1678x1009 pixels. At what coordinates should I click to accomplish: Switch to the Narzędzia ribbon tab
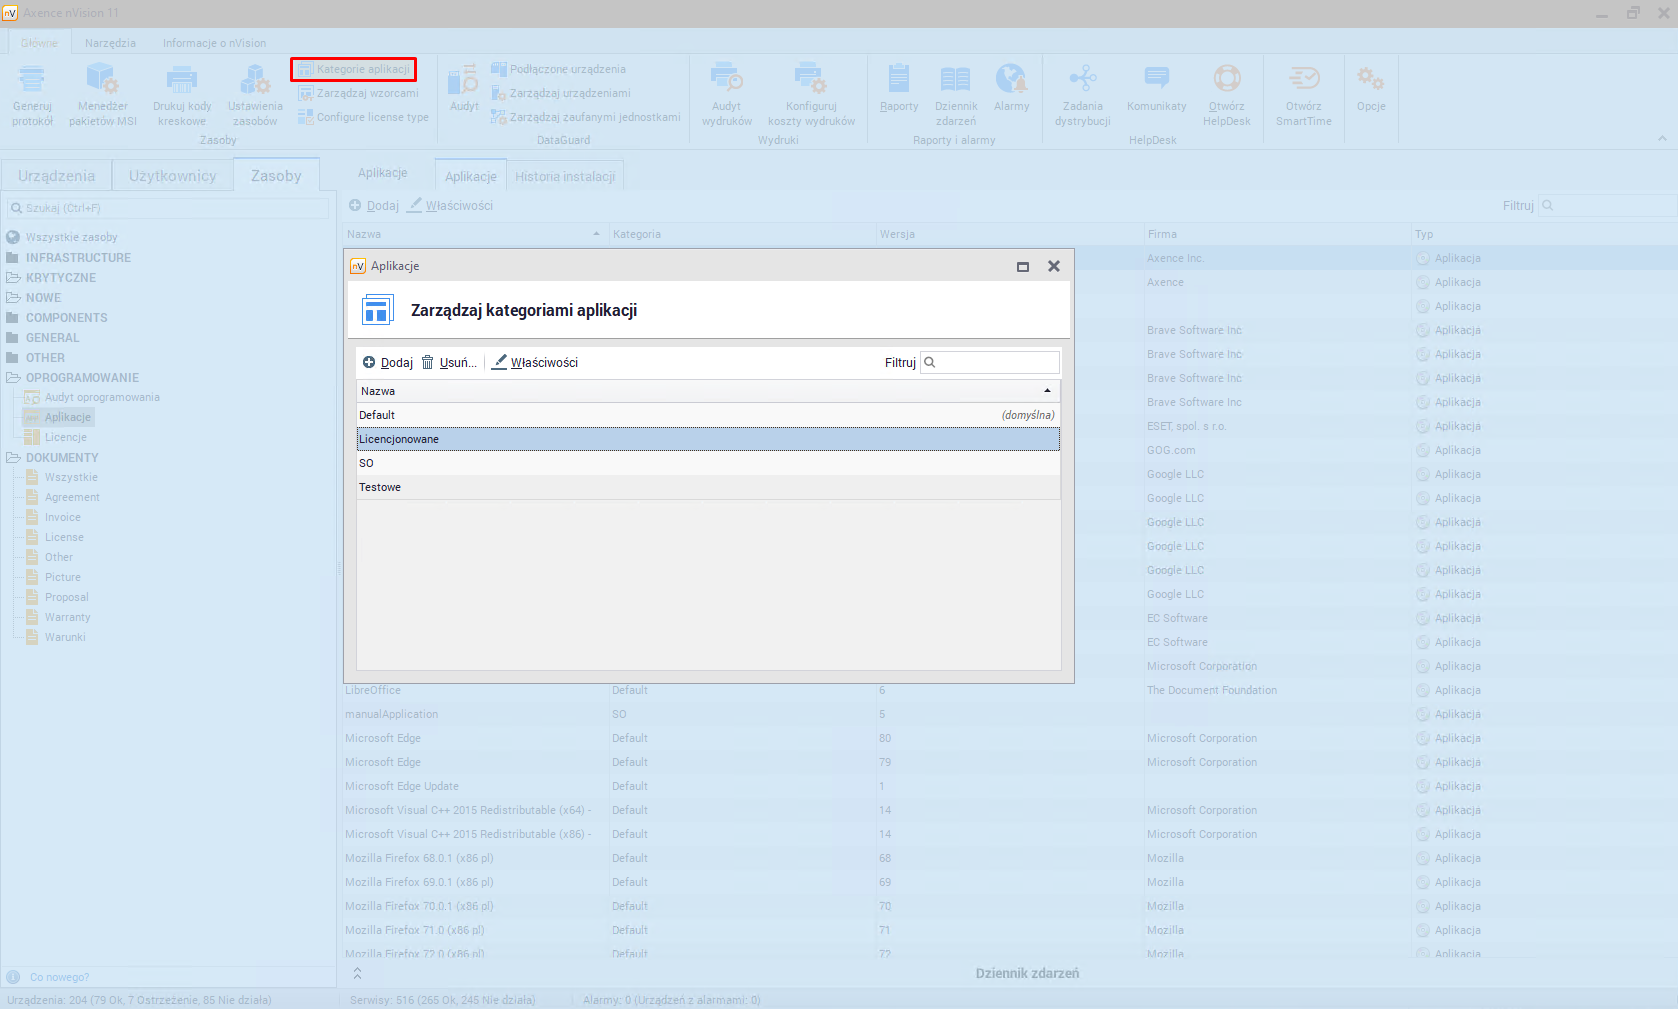[110, 43]
